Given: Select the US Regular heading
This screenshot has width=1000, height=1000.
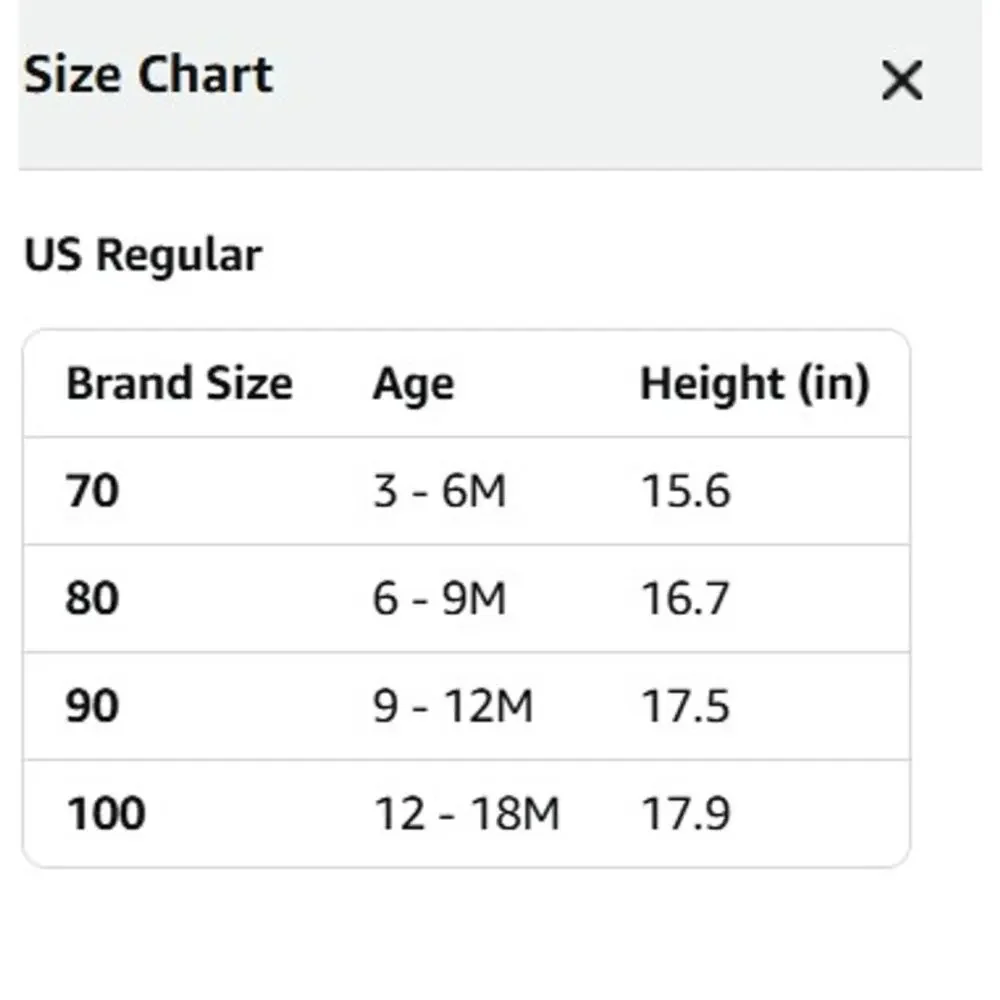Looking at the screenshot, I should tap(143, 256).
